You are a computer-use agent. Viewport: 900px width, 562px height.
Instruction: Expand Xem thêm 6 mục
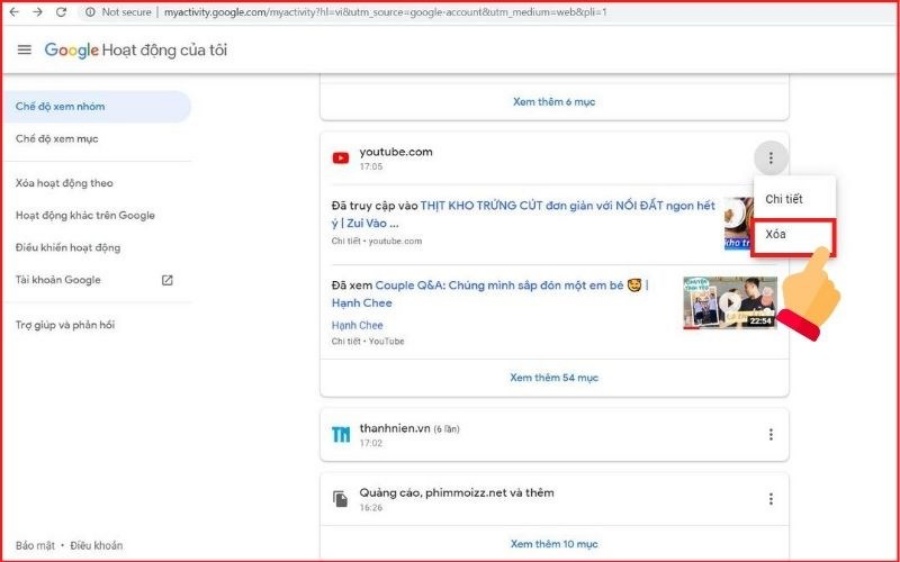[554, 102]
